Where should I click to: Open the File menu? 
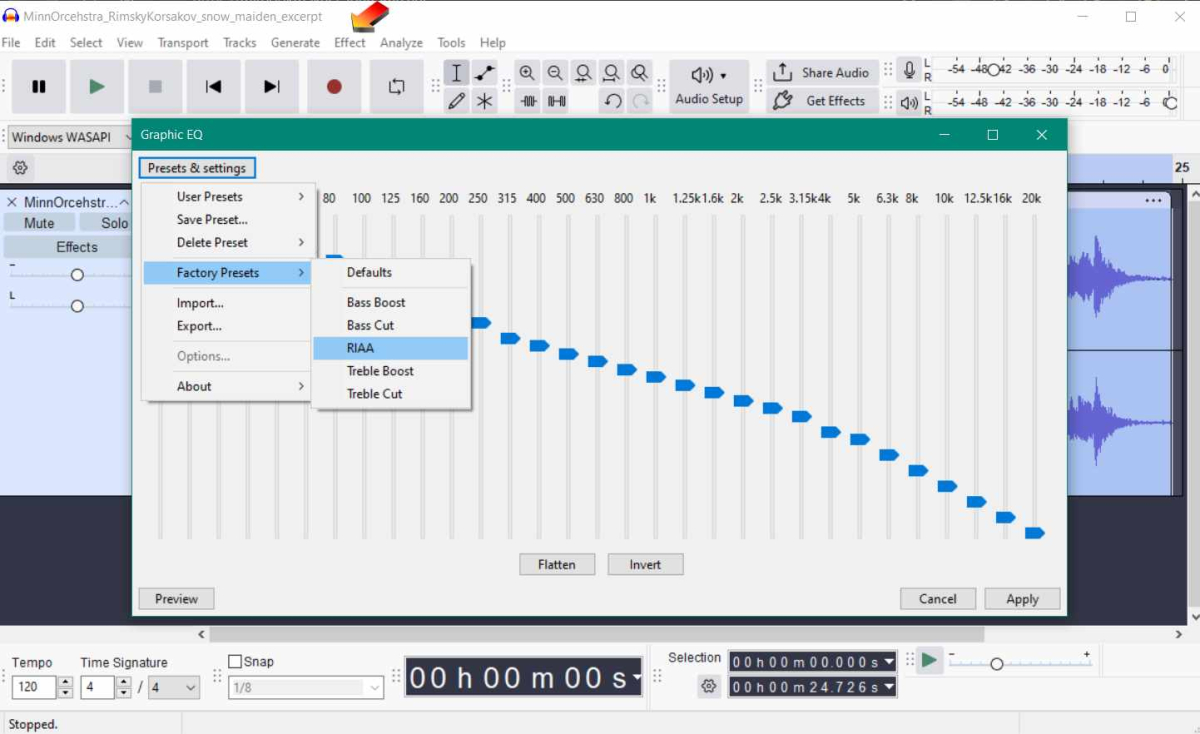pyautogui.click(x=11, y=43)
